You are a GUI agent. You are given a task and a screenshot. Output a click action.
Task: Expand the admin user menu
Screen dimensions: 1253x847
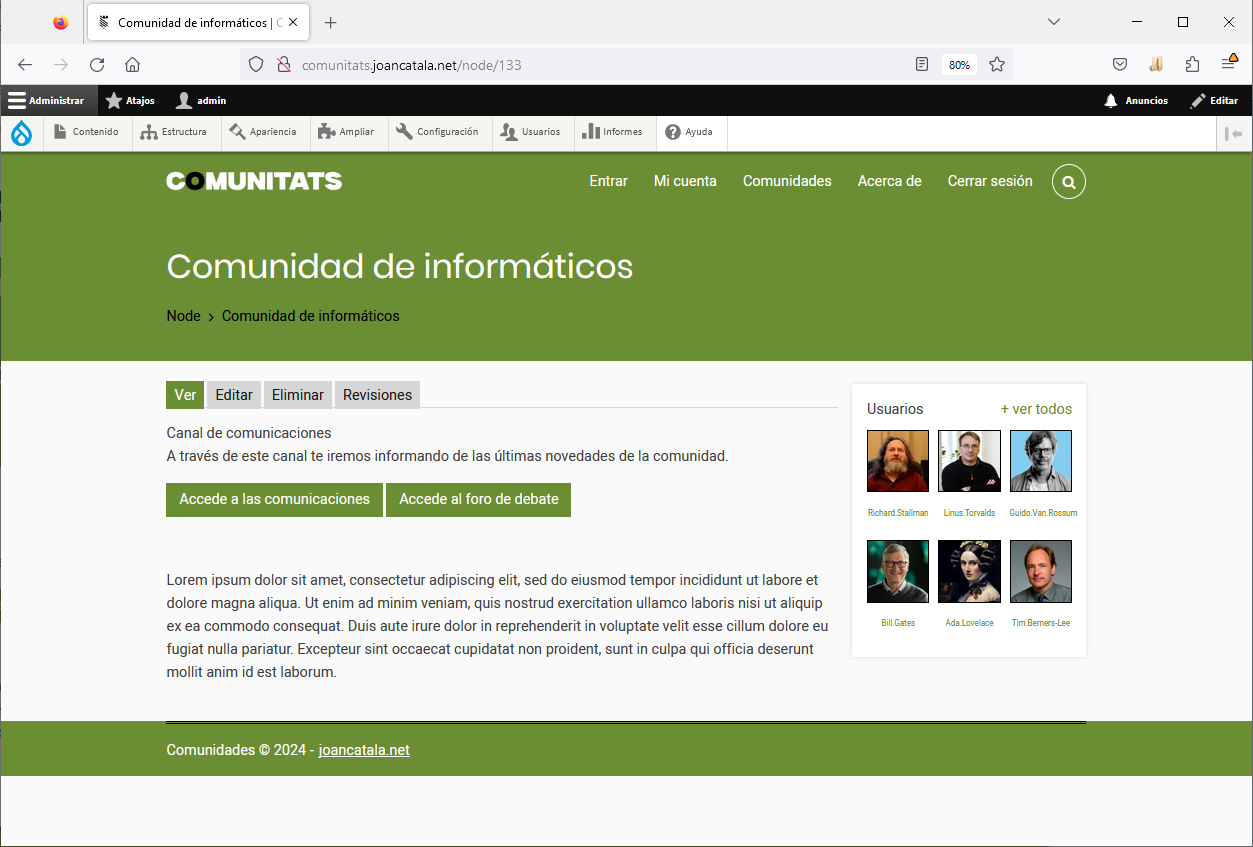[x=201, y=101]
